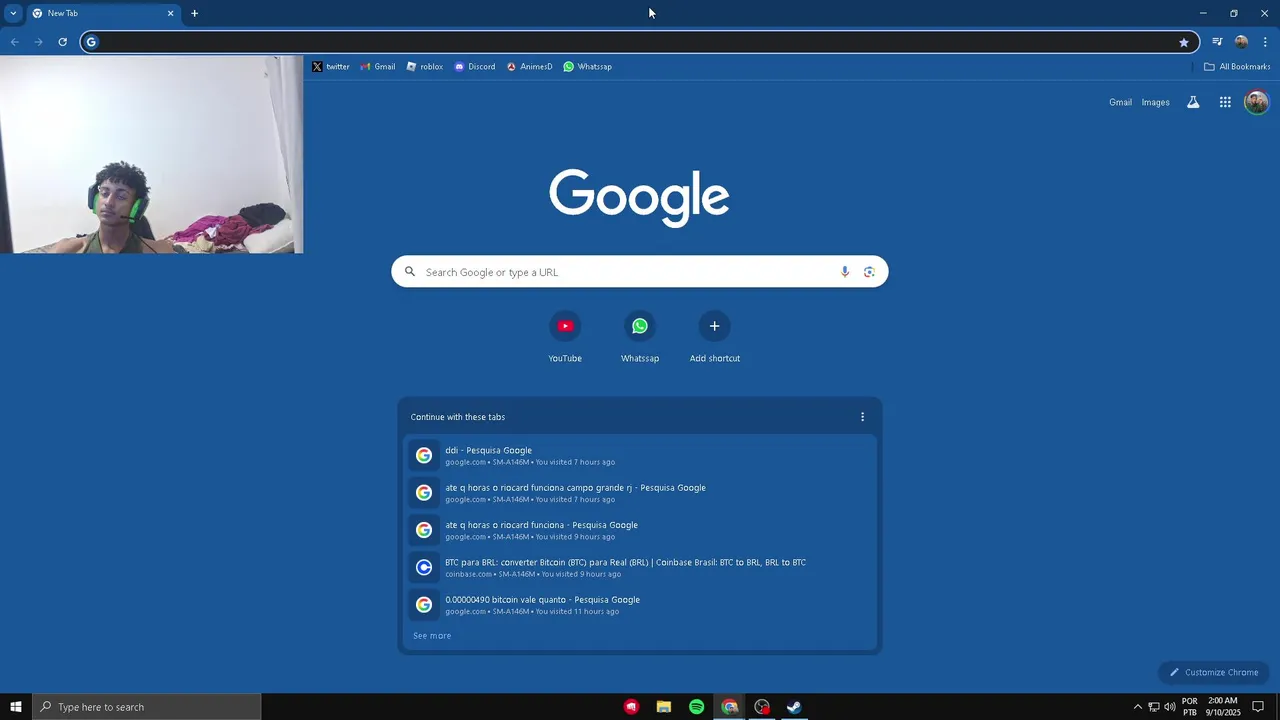Start voice search with microphone icon

[845, 272]
